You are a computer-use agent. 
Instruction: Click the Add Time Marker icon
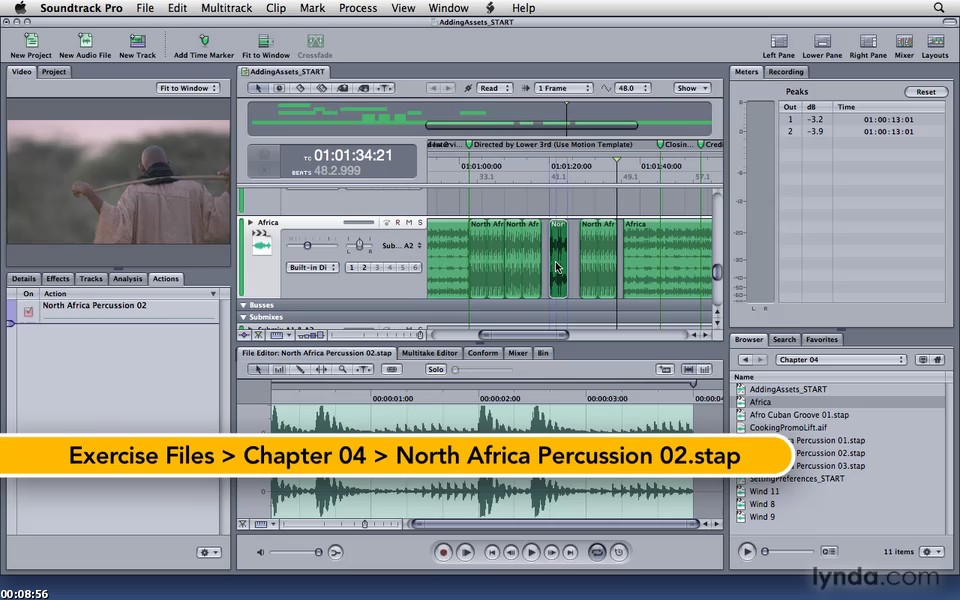[x=204, y=41]
